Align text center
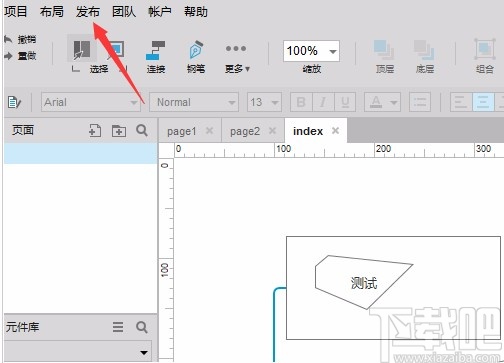504x363 pixels. click(x=483, y=102)
